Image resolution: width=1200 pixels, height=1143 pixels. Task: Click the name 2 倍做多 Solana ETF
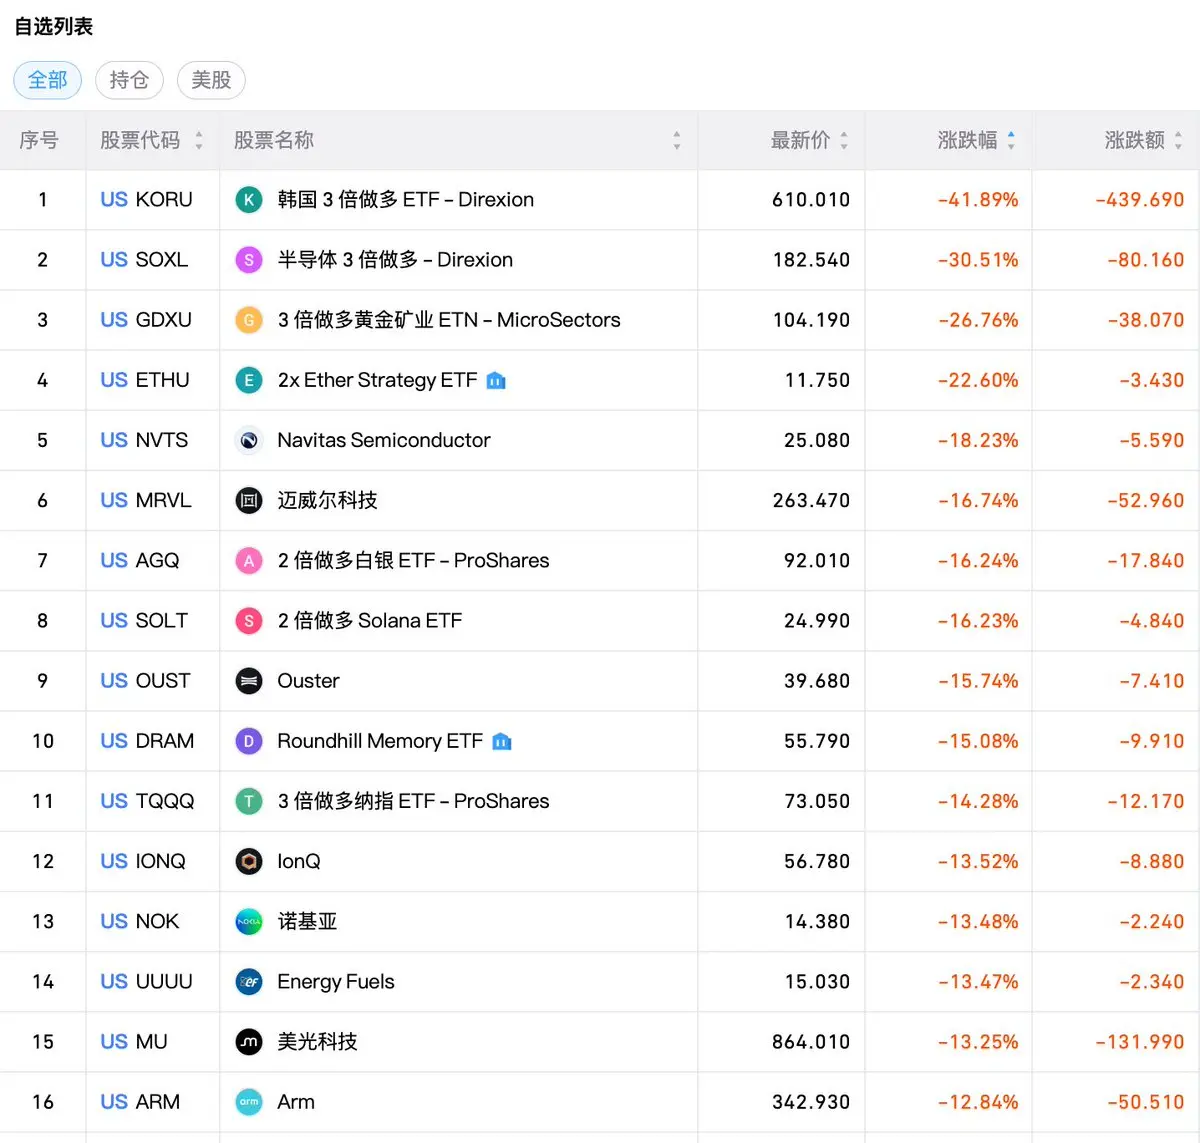coord(370,621)
